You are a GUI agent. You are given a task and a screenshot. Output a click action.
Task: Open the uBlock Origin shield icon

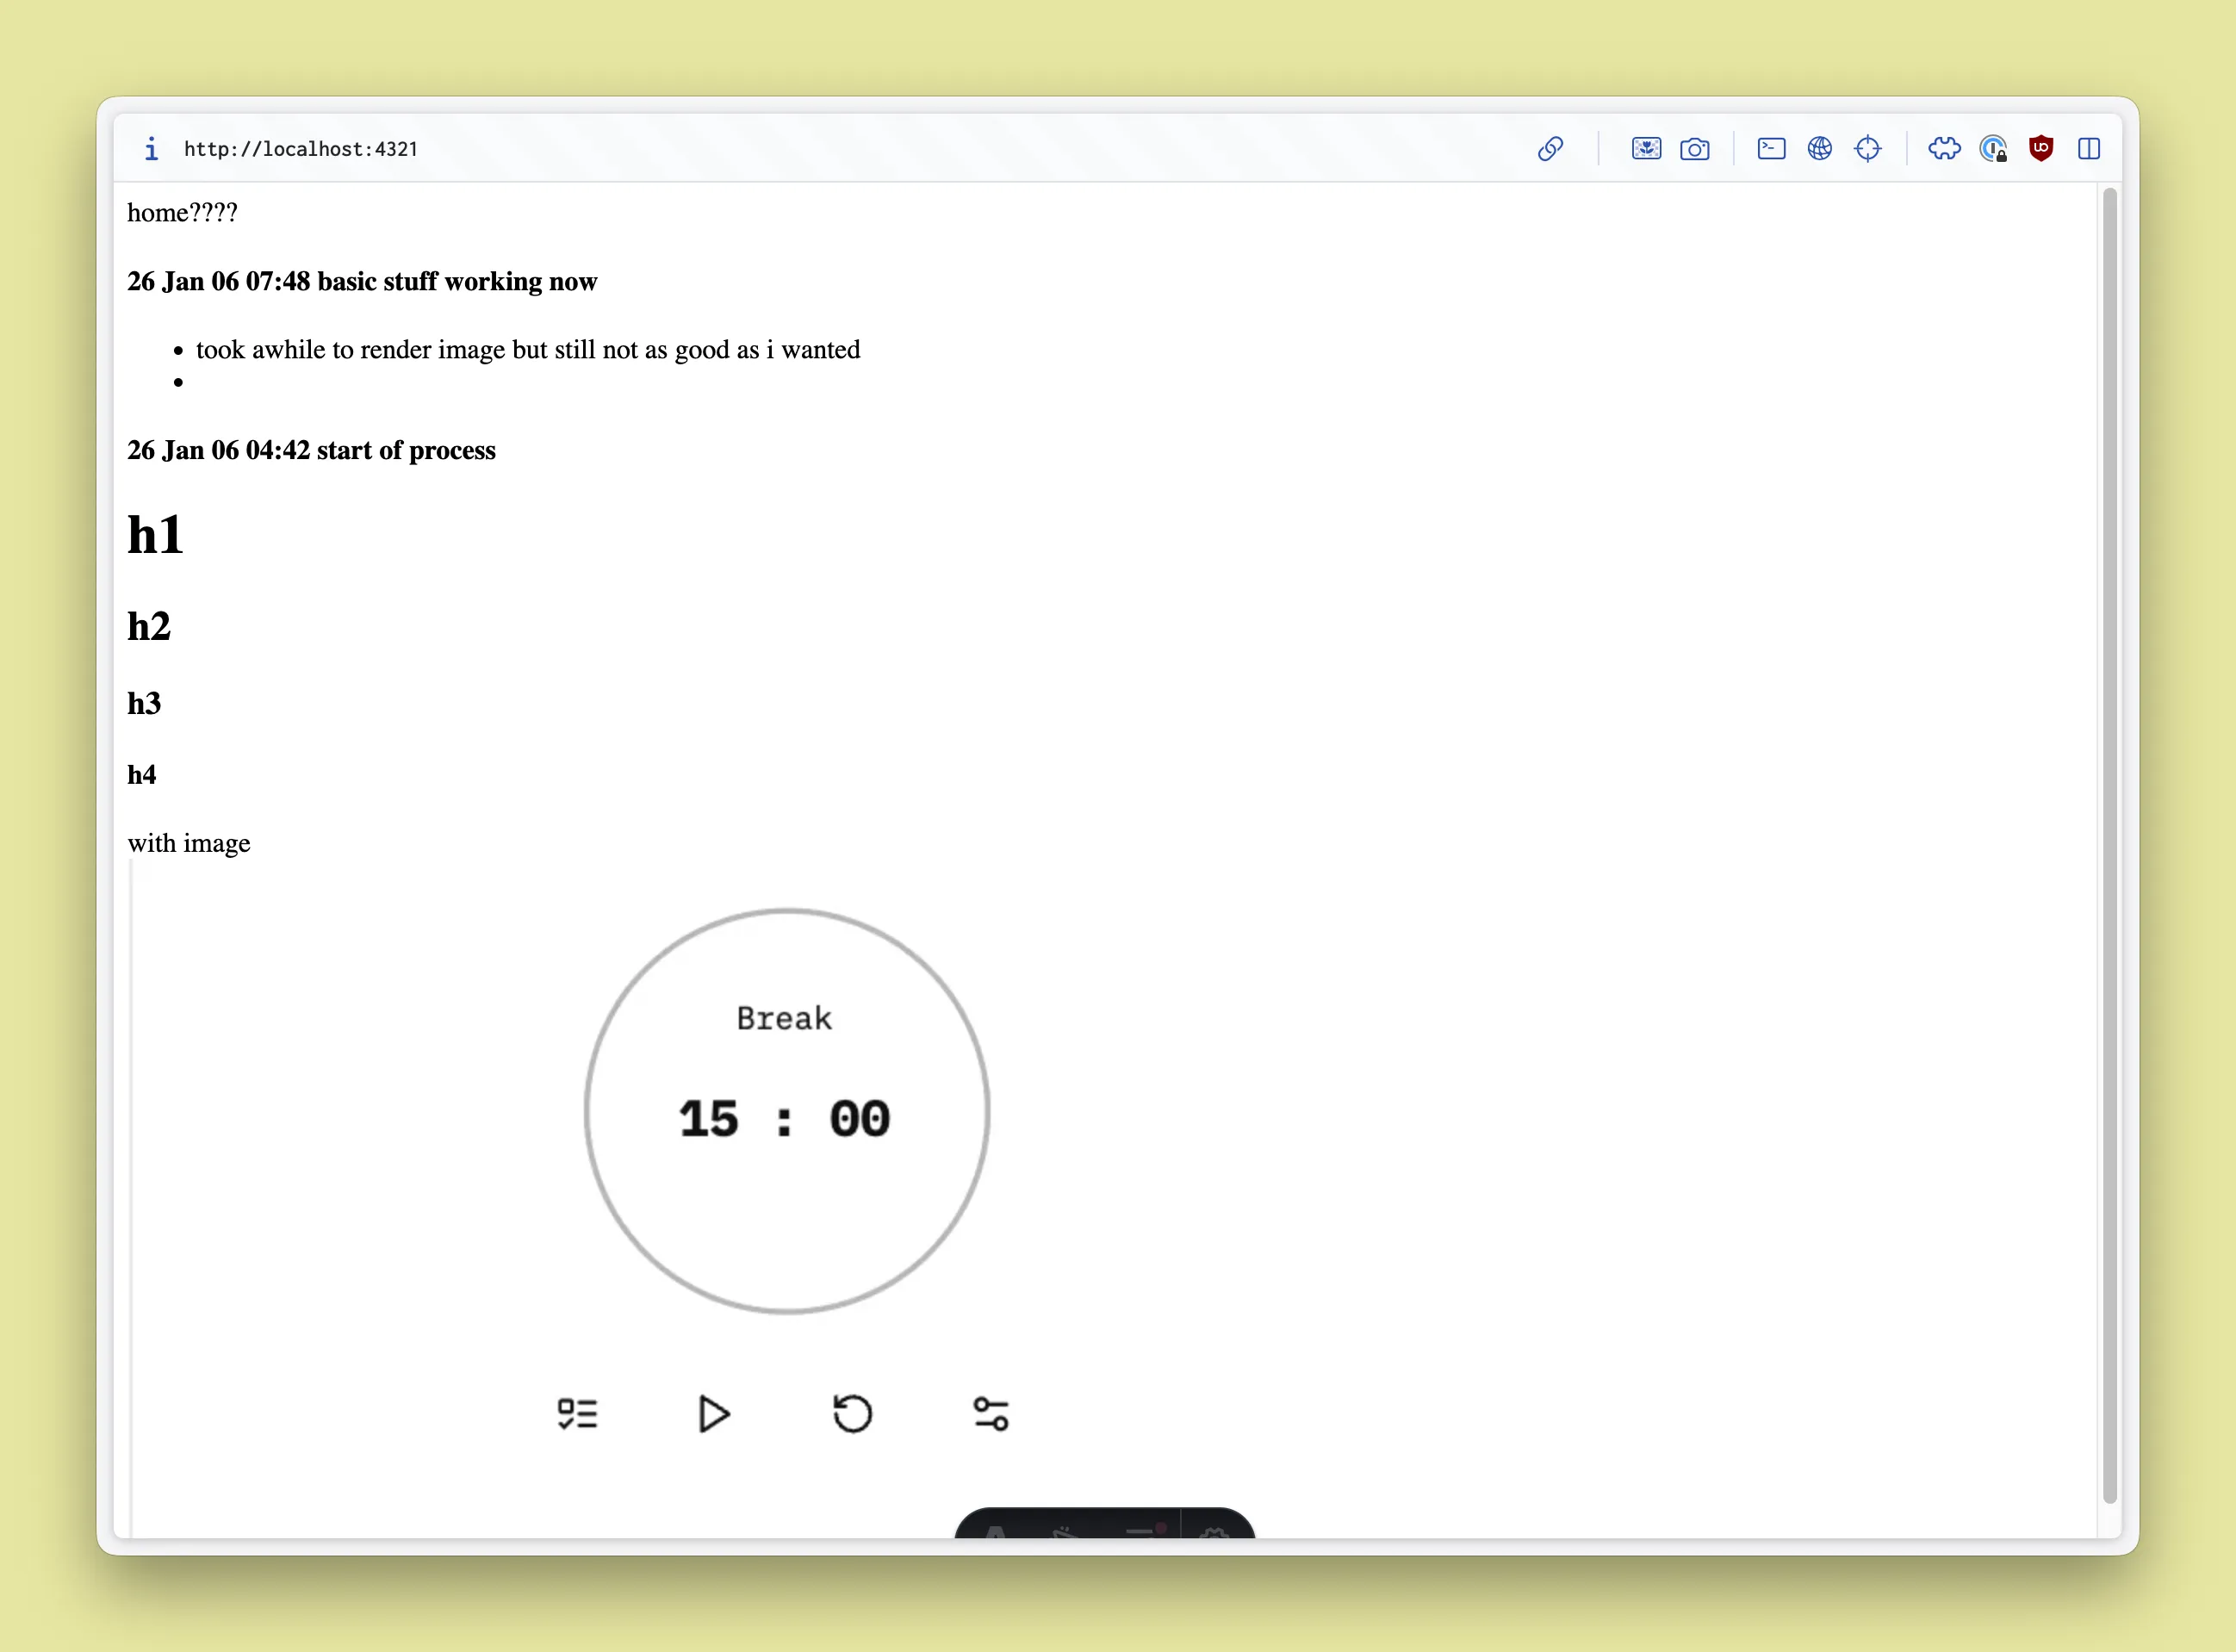(x=2040, y=149)
